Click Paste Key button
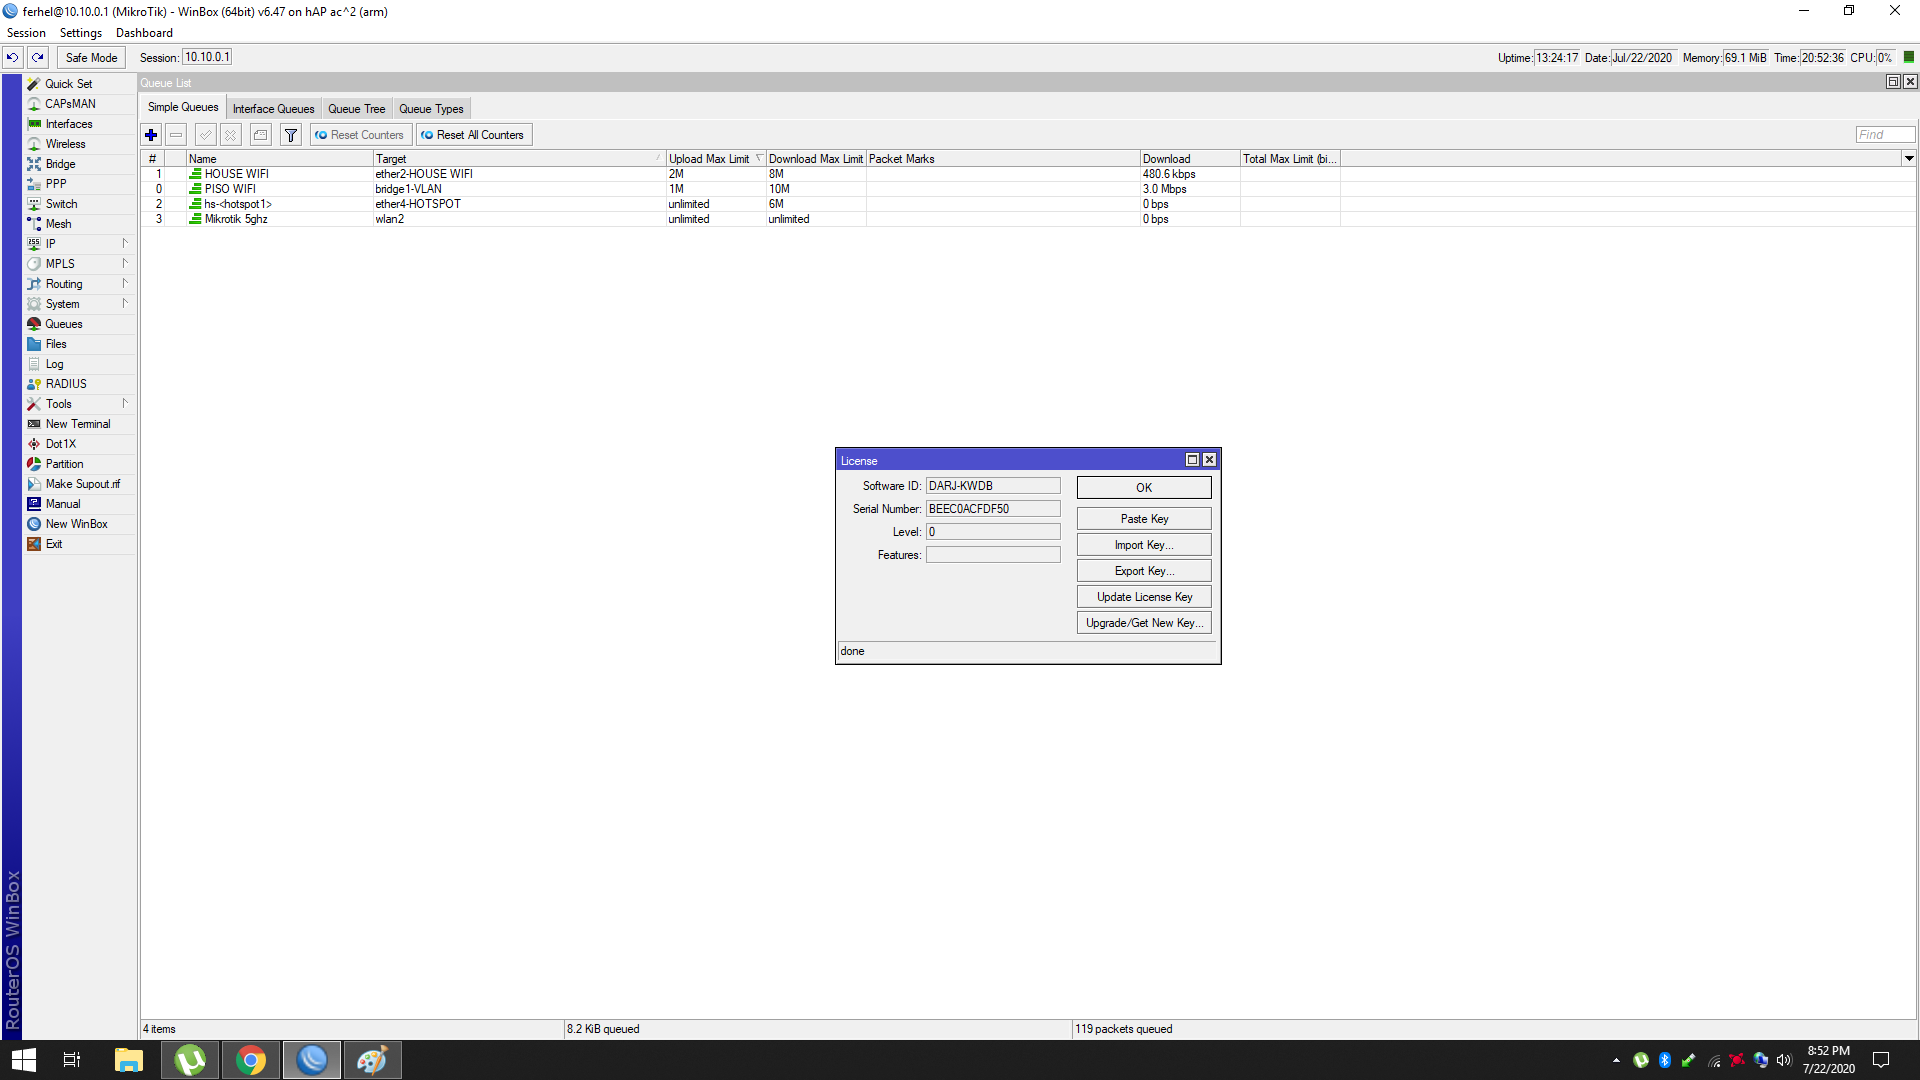This screenshot has width=1920, height=1080. tap(1144, 519)
